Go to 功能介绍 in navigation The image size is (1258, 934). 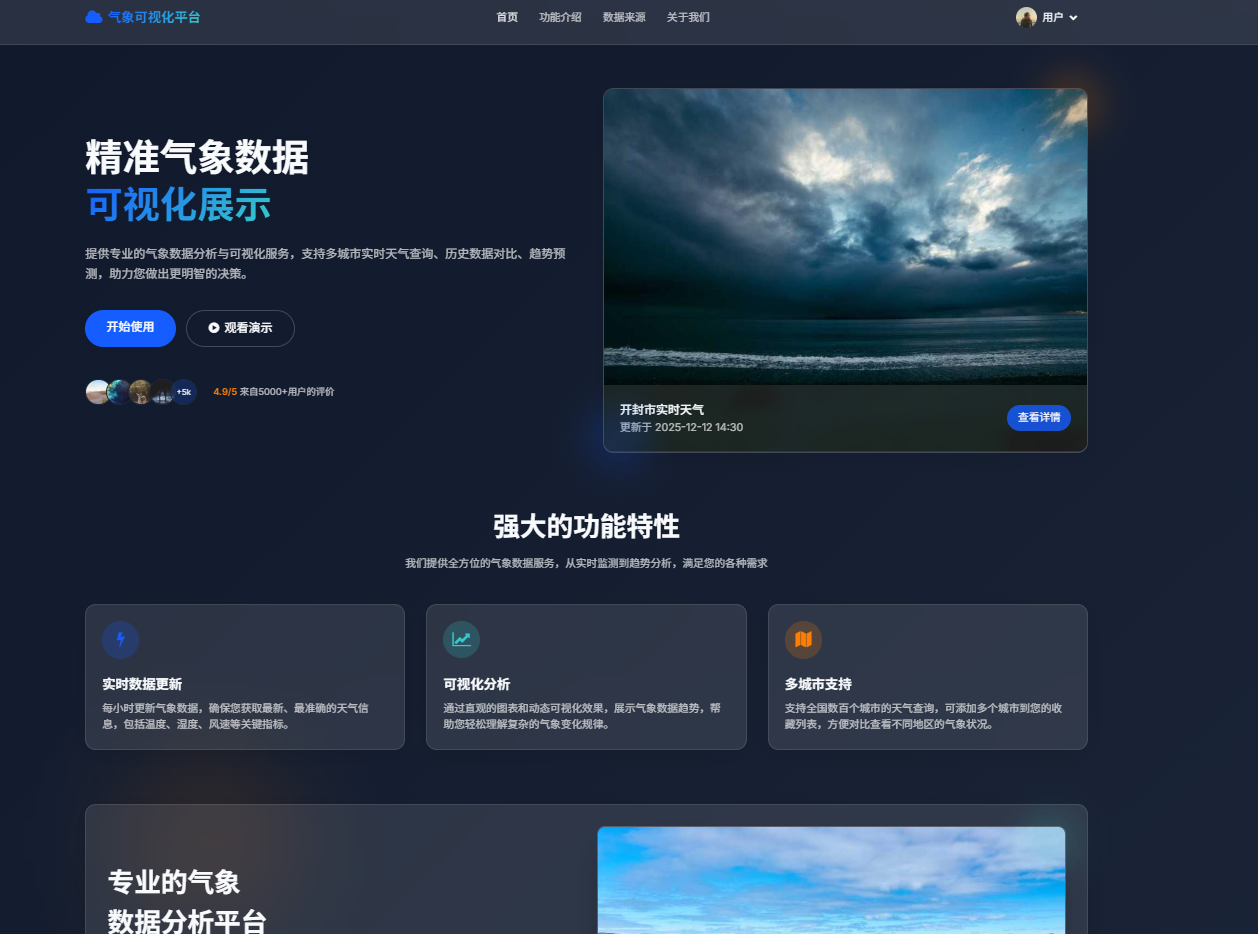(x=560, y=17)
